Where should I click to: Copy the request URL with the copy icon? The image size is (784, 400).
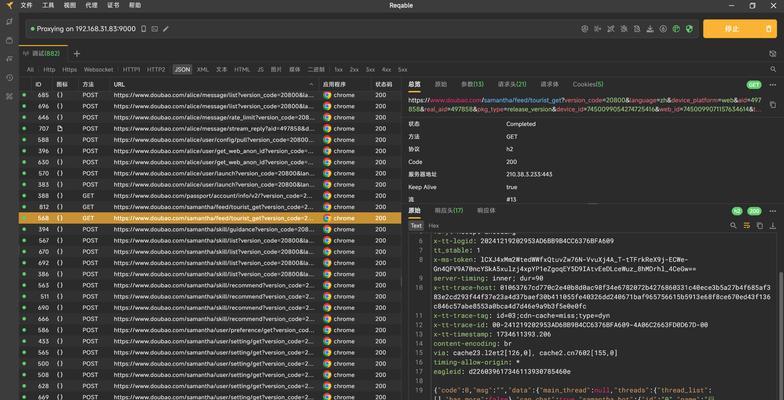click(773, 105)
